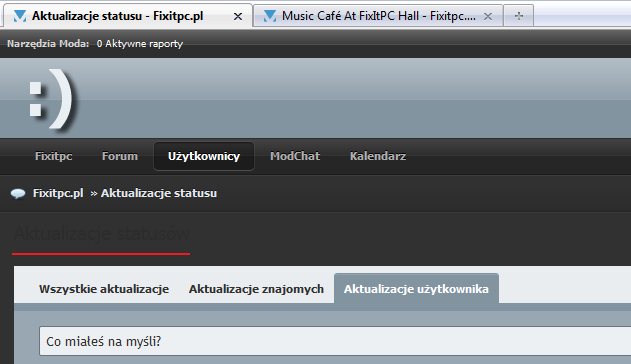Click the Narzędzia Moda label
The height and width of the screenshot is (364, 631).
pyautogui.click(x=48, y=43)
